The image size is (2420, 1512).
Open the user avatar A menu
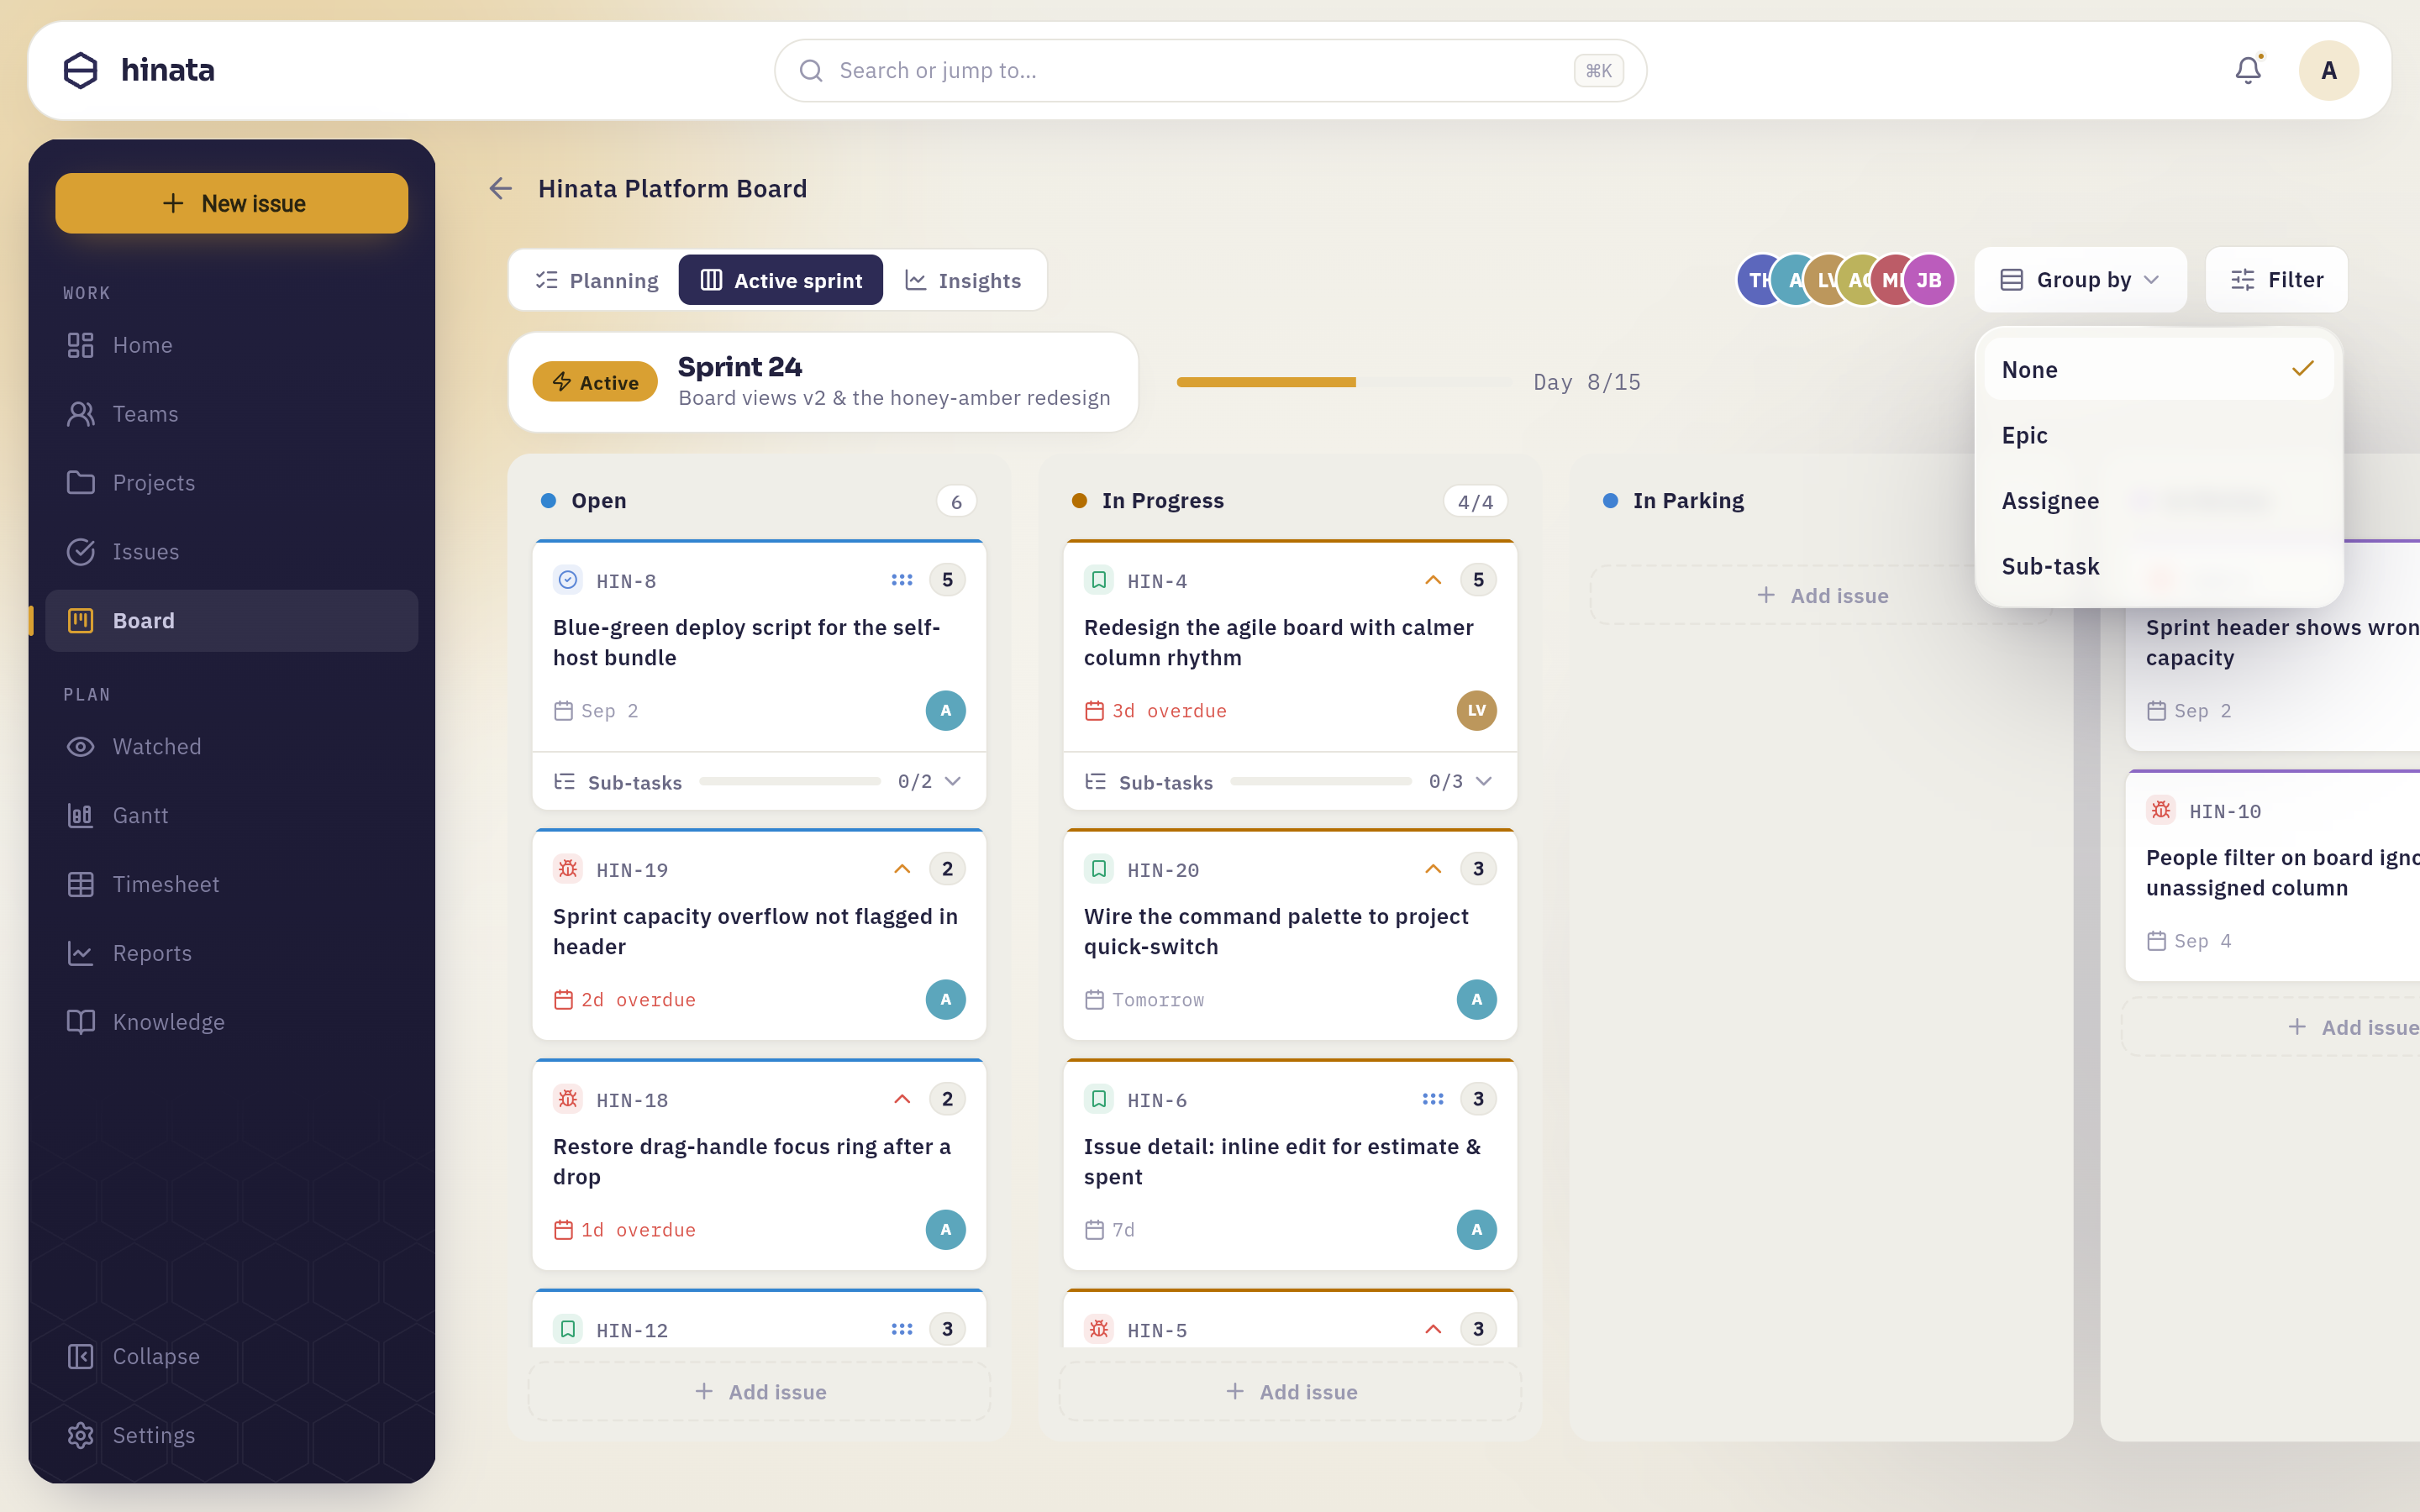[2328, 70]
